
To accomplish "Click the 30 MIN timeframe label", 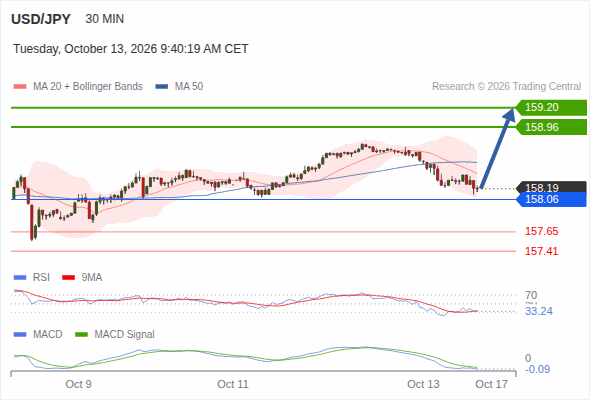I will (x=105, y=19).
